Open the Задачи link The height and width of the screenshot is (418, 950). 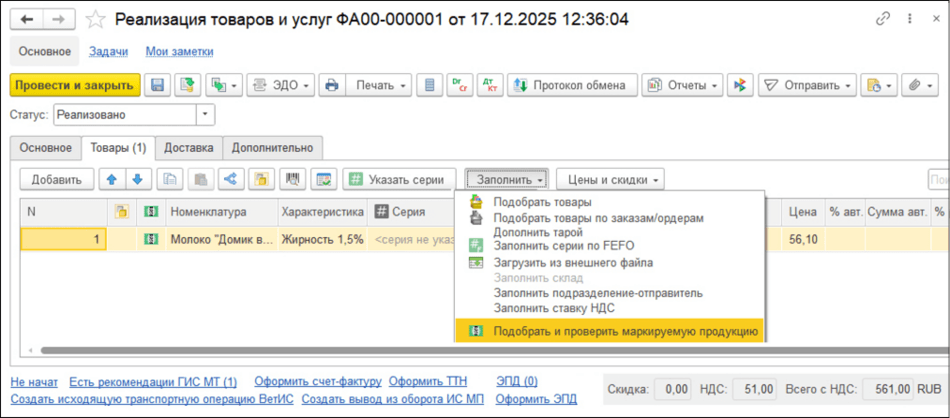(108, 51)
